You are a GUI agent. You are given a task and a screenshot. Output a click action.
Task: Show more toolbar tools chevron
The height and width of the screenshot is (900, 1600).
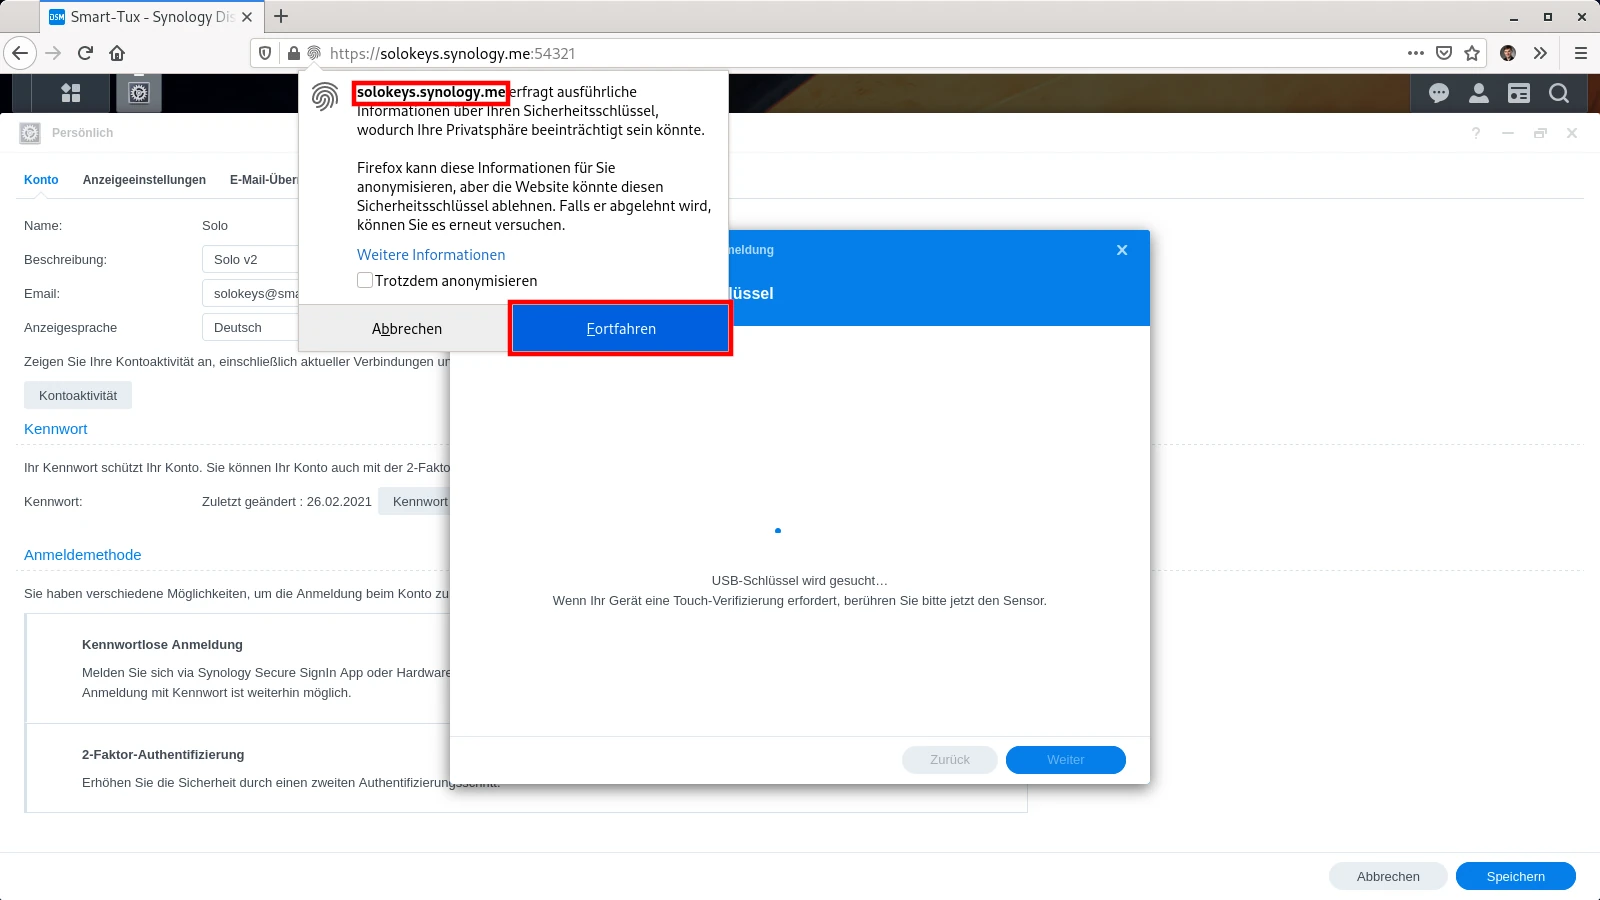point(1540,53)
